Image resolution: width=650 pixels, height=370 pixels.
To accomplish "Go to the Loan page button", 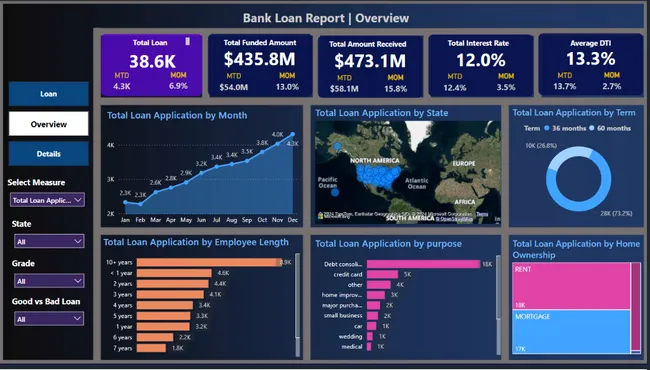I will click(x=49, y=94).
